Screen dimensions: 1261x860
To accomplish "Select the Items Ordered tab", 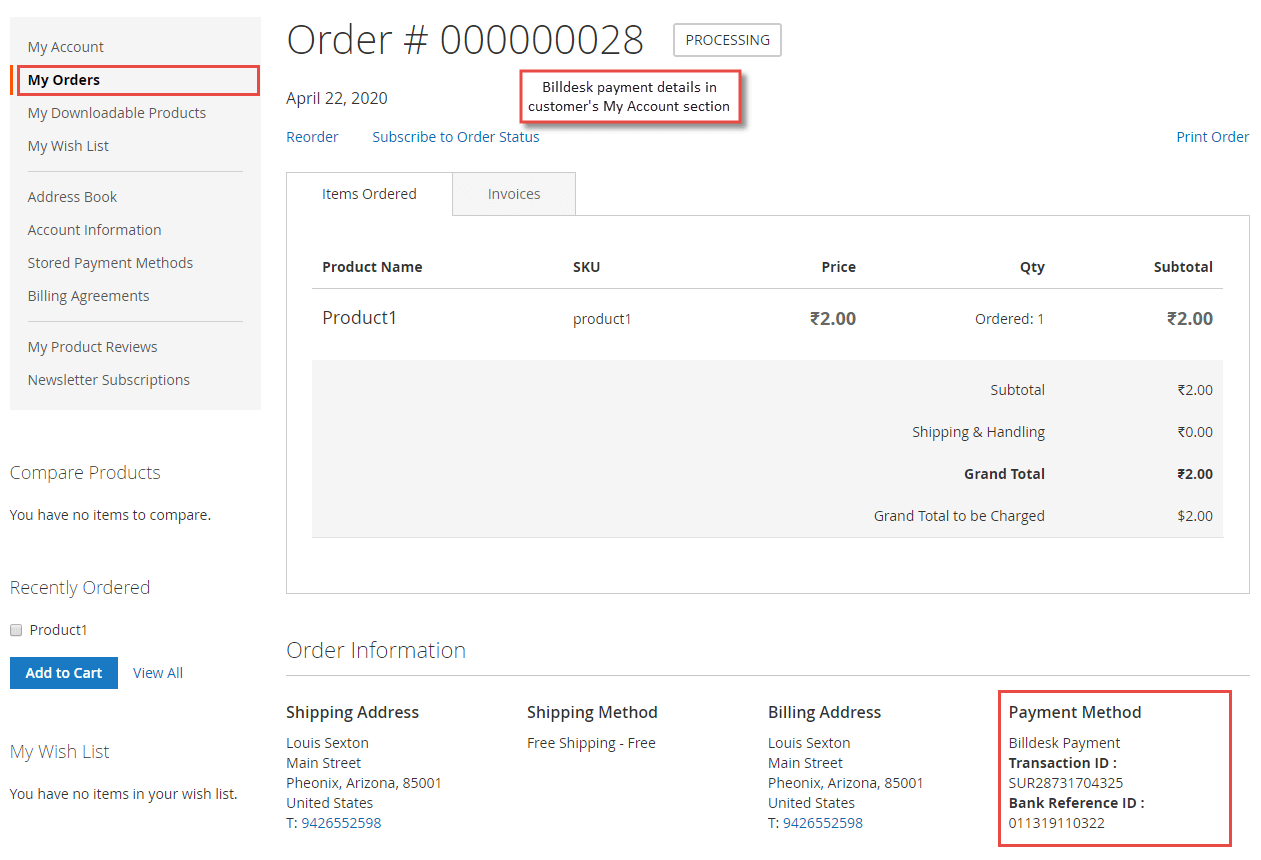I will (369, 193).
